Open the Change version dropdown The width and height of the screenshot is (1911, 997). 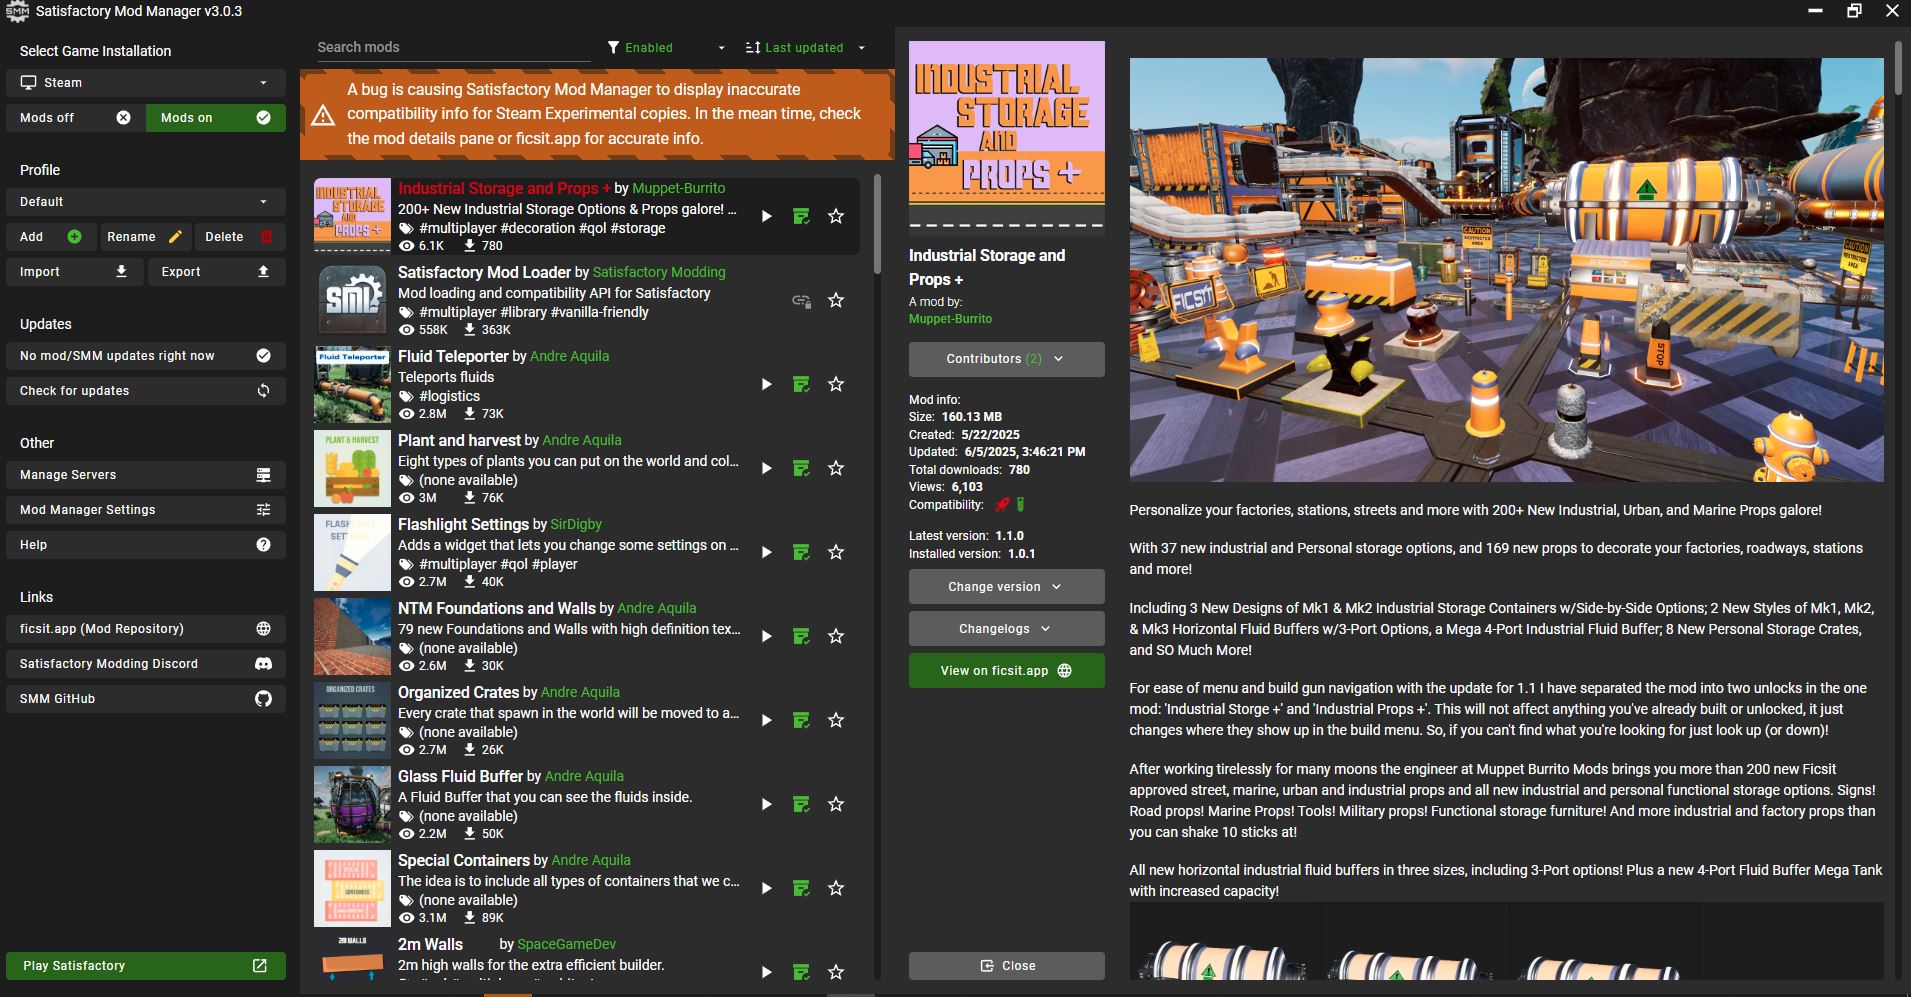coord(1006,587)
